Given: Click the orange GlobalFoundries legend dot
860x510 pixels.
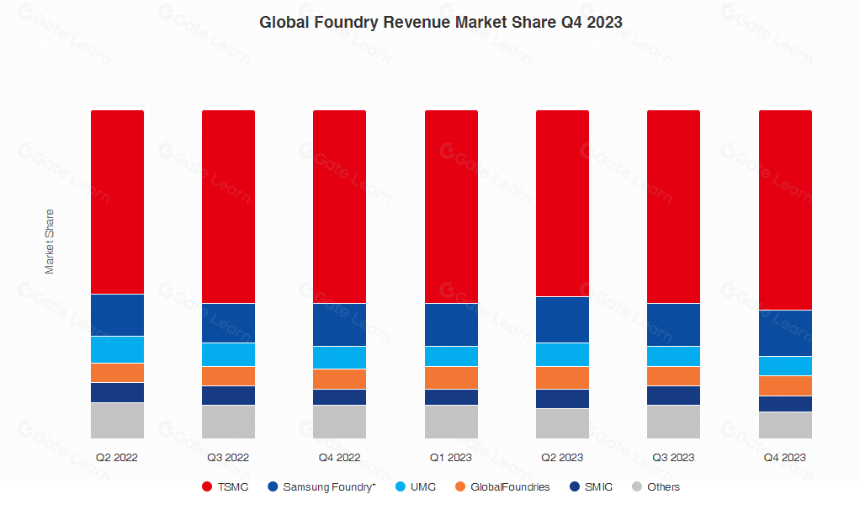Looking at the screenshot, I should [x=460, y=486].
